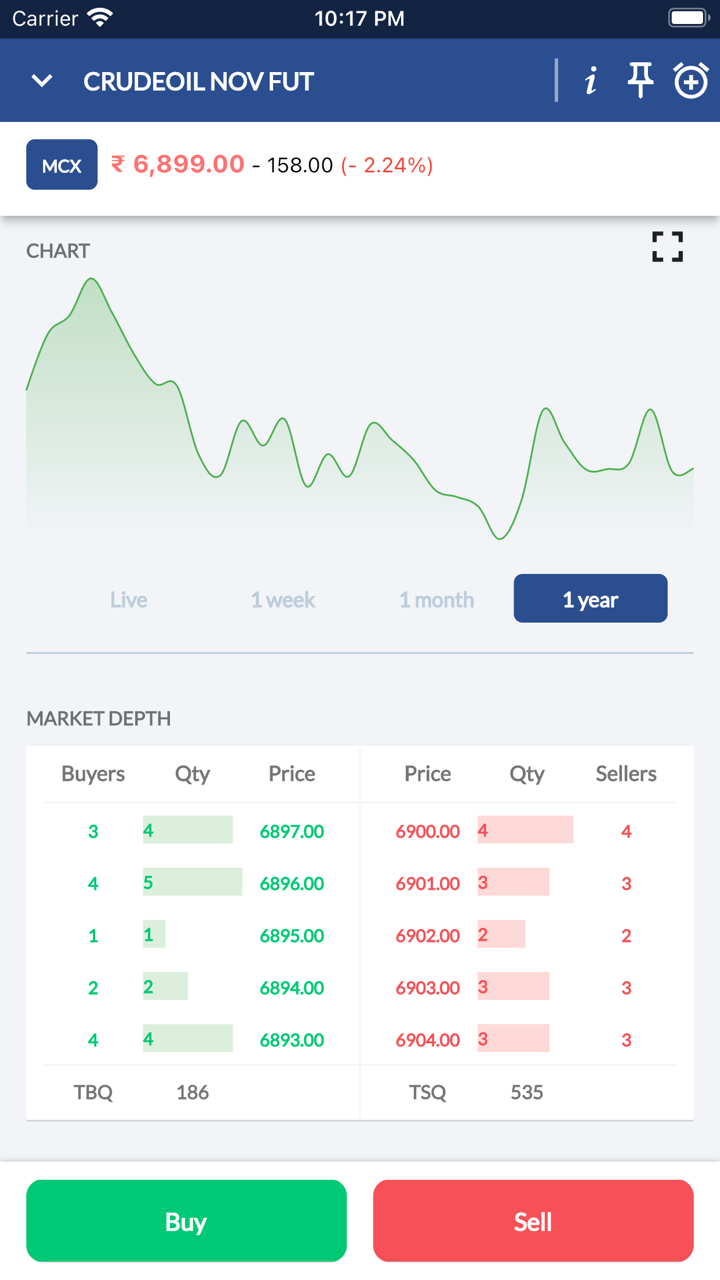Tap the MCX exchange badge
The height and width of the screenshot is (1280, 720).
pos(61,165)
